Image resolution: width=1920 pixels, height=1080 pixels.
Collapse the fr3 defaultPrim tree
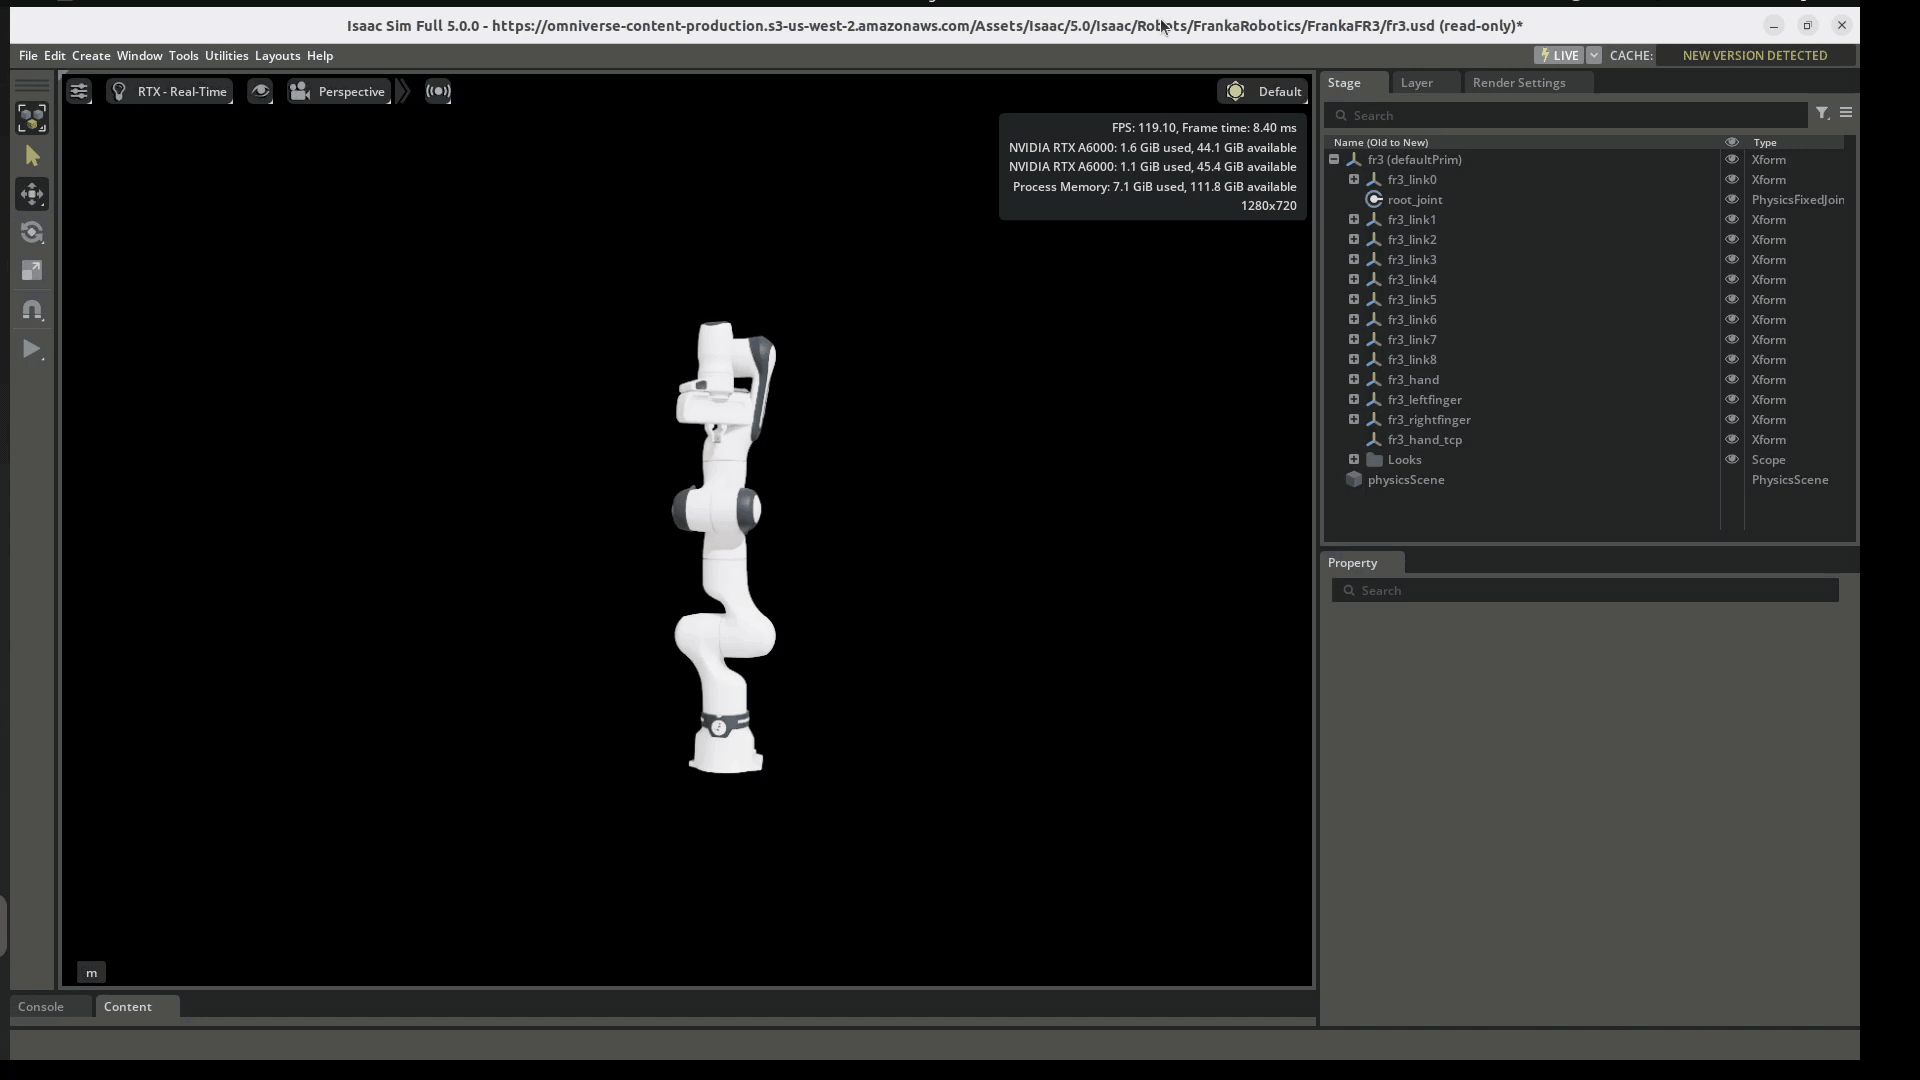click(x=1334, y=159)
